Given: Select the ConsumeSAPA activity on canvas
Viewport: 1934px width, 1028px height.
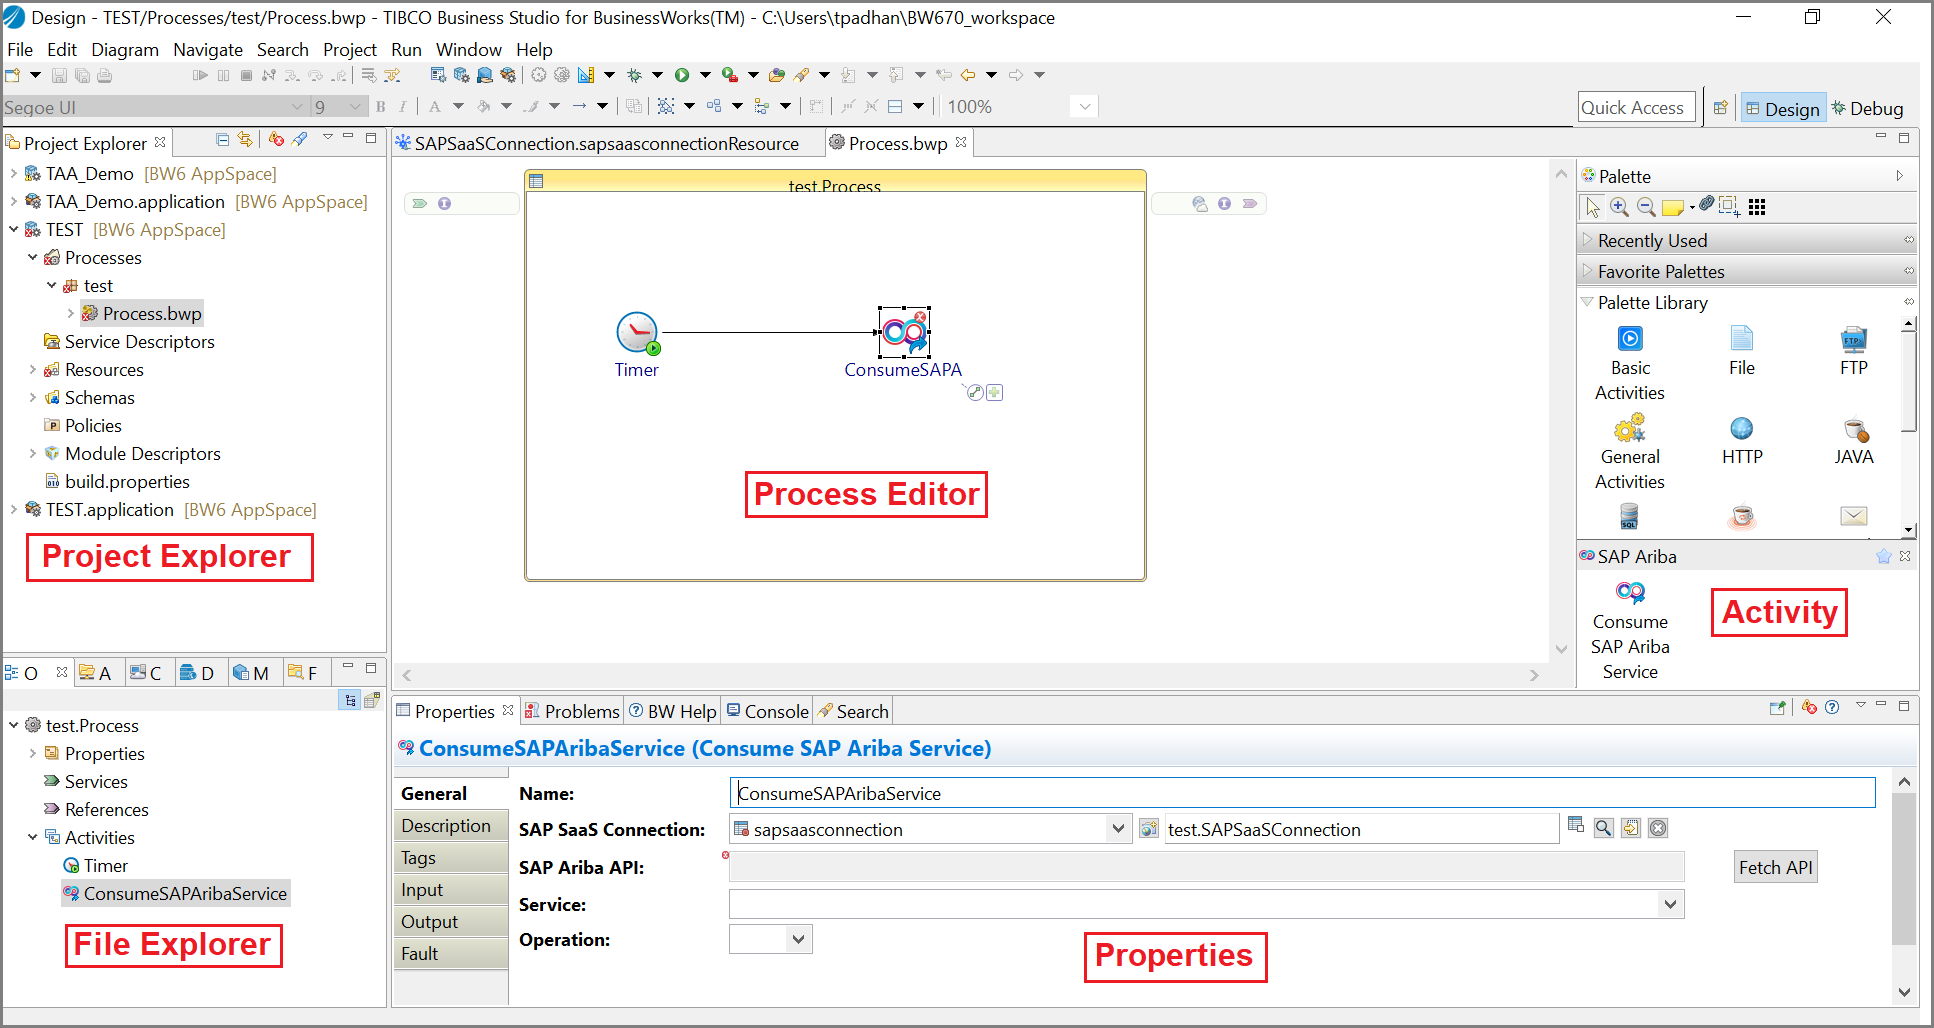Looking at the screenshot, I should (905, 333).
